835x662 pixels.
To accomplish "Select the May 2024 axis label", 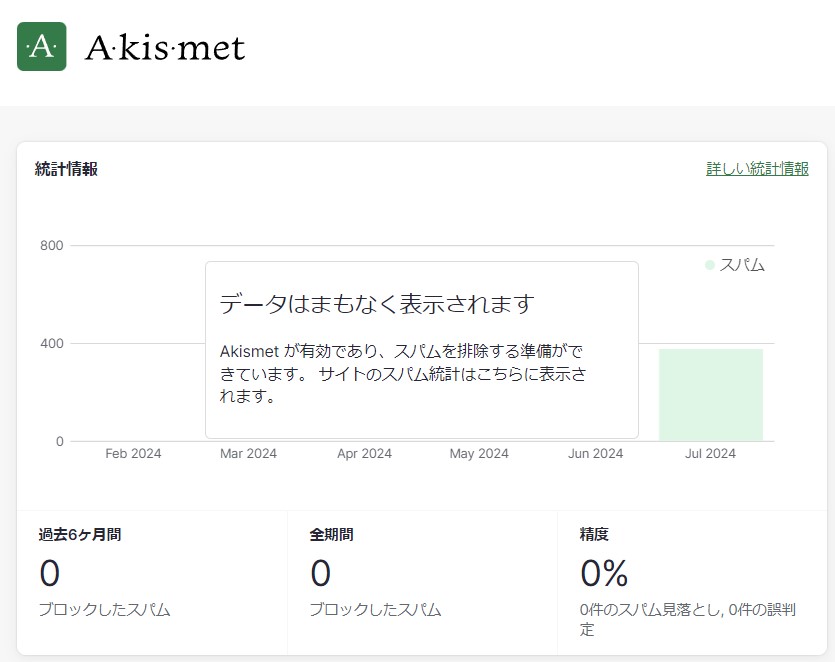I will click(x=479, y=454).
